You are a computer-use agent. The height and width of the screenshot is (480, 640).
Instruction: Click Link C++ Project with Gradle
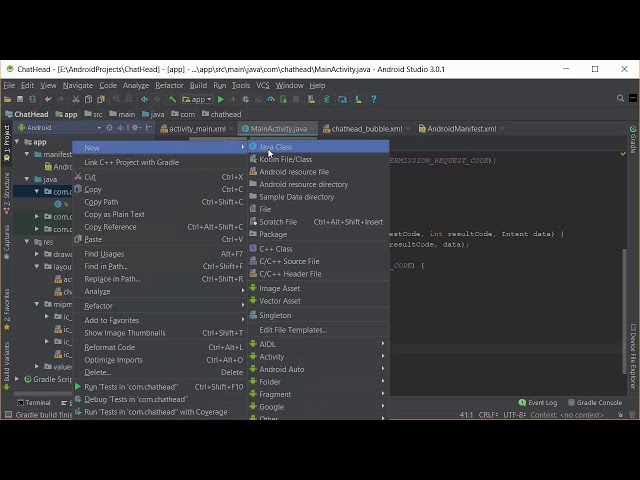coord(160,162)
